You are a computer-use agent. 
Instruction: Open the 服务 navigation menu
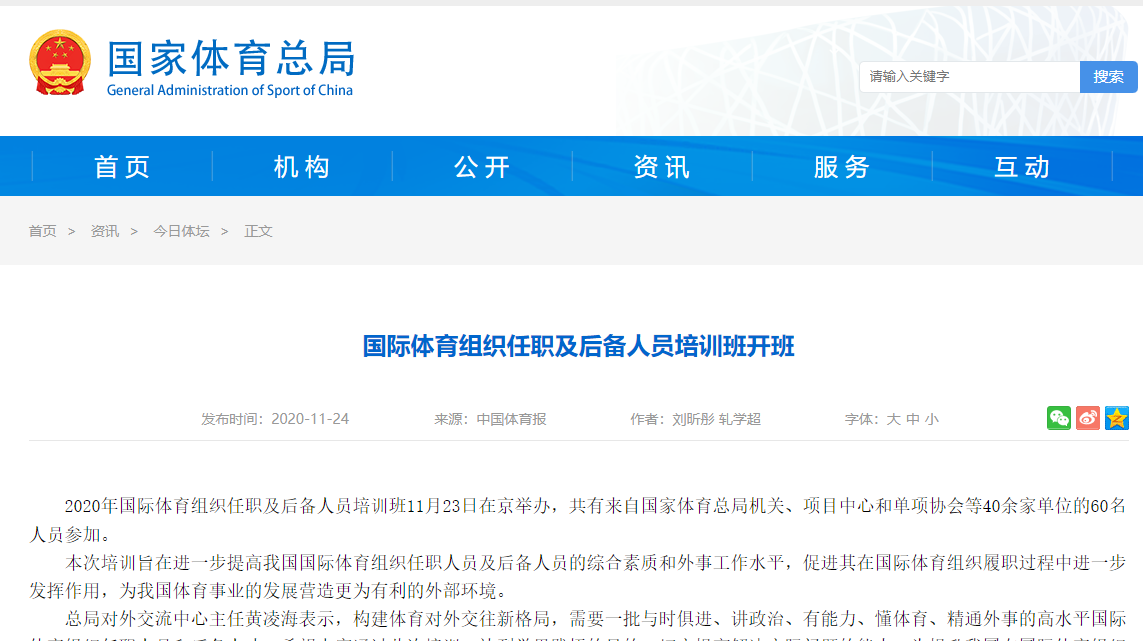tap(842, 167)
